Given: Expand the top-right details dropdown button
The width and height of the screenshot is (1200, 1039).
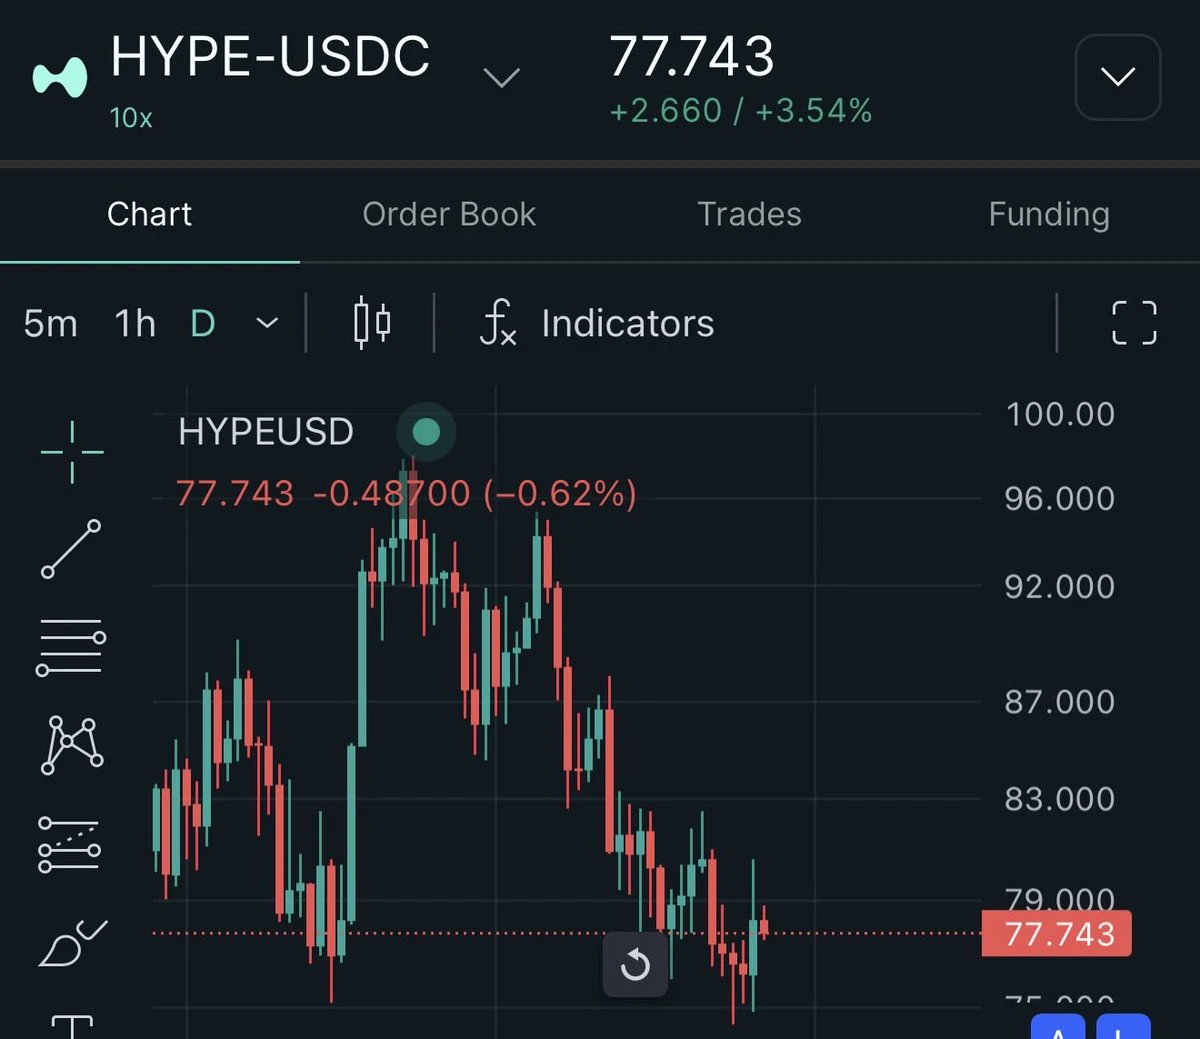Looking at the screenshot, I should click(x=1118, y=77).
